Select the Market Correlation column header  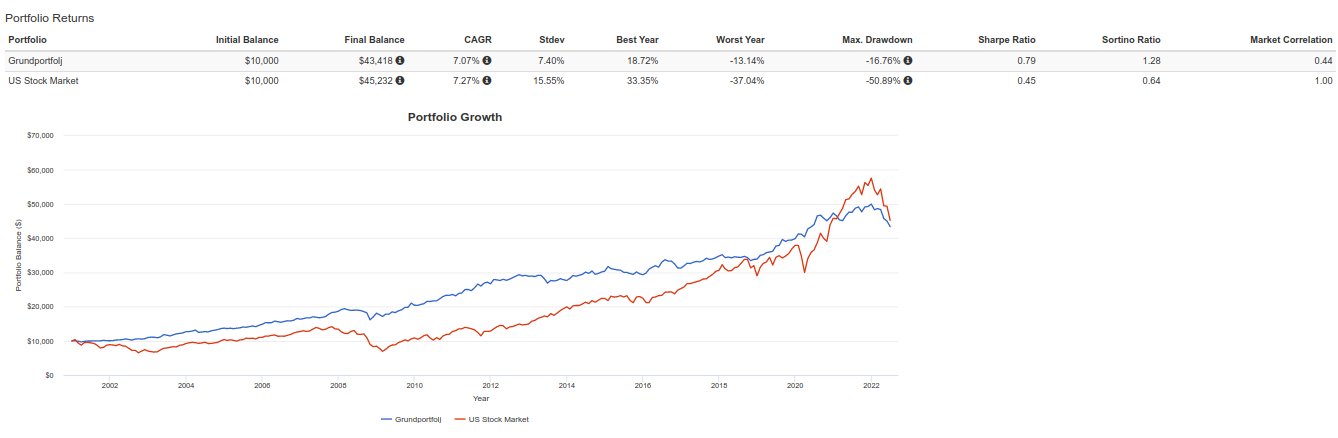click(1291, 40)
